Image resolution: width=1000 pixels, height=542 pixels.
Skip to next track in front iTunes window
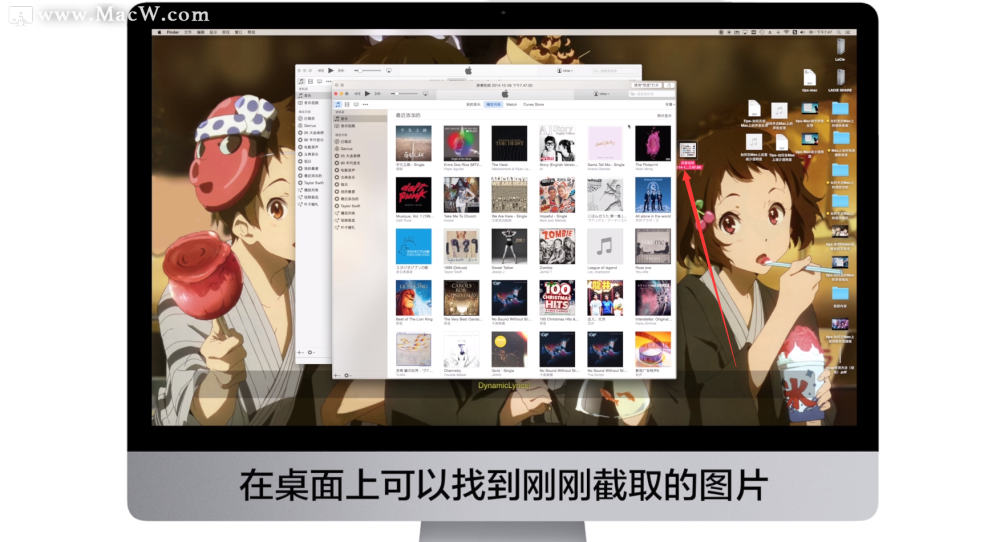point(378,94)
